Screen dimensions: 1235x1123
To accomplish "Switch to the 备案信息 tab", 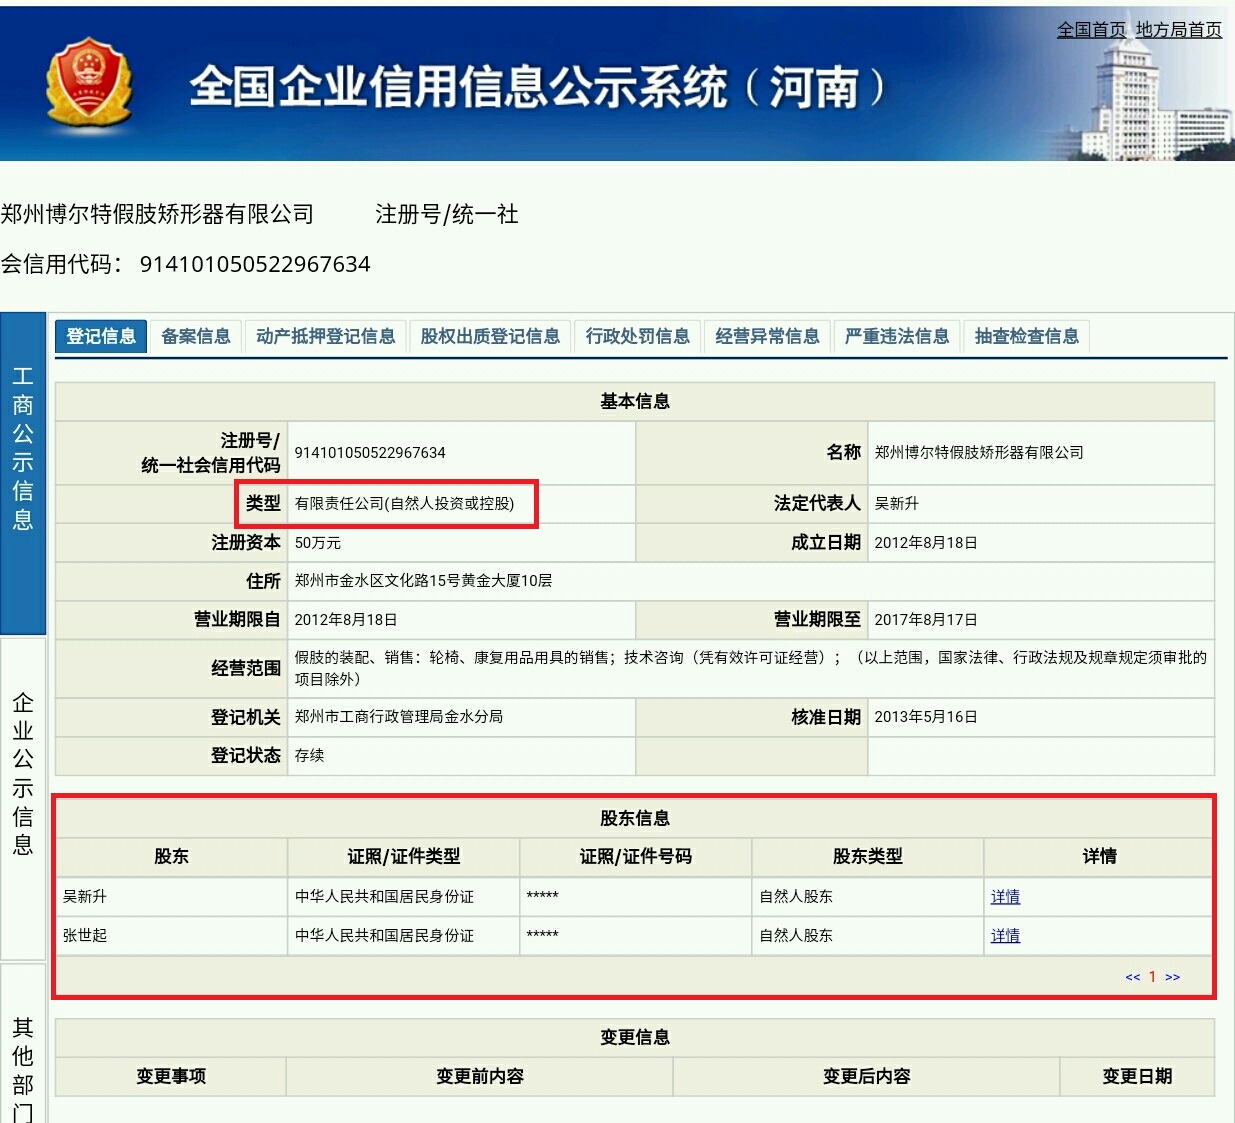I will click(x=196, y=336).
